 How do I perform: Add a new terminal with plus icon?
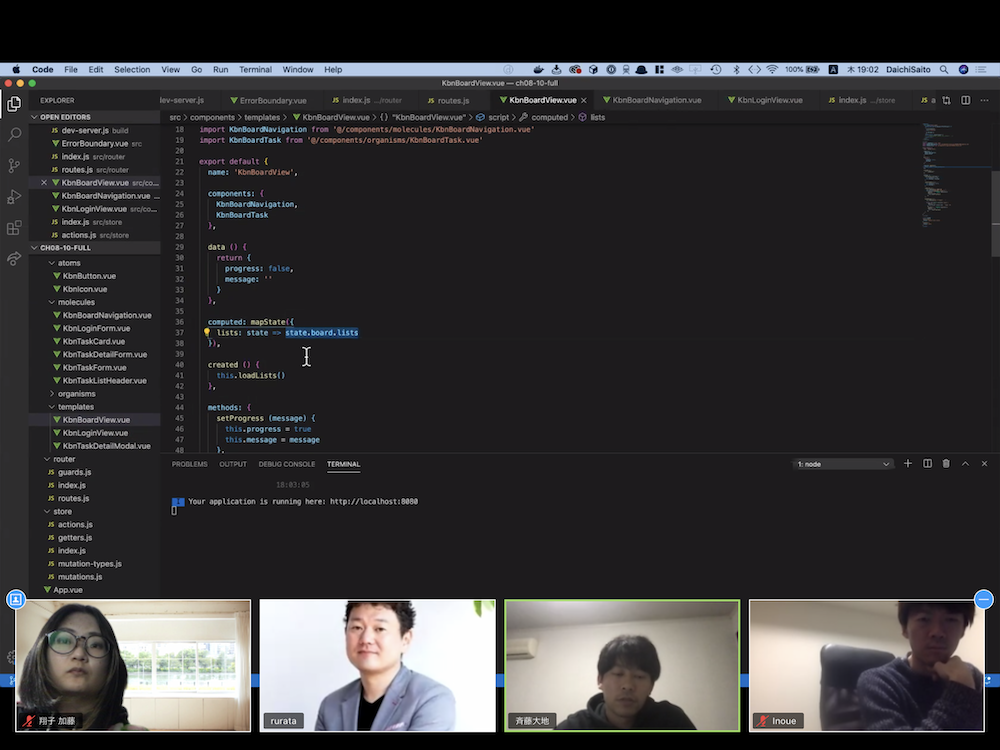[908, 464]
